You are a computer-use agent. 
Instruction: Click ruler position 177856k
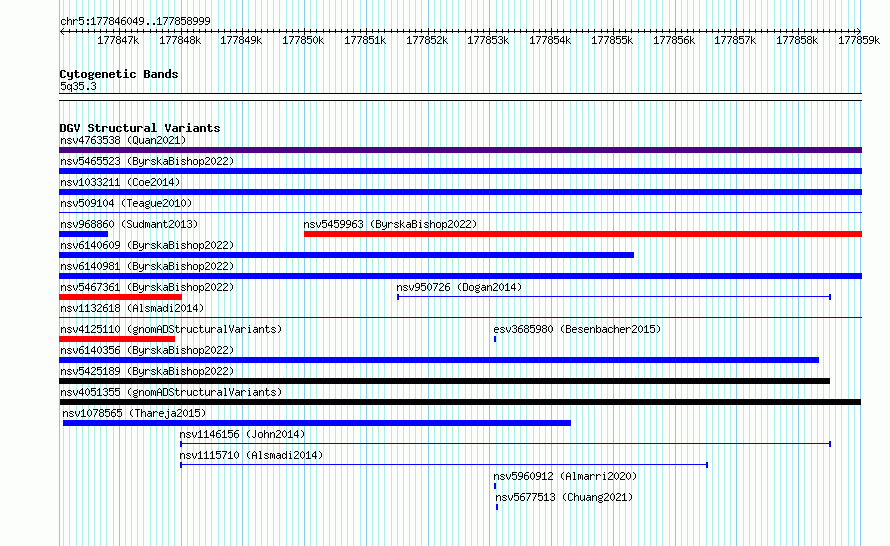[674, 40]
